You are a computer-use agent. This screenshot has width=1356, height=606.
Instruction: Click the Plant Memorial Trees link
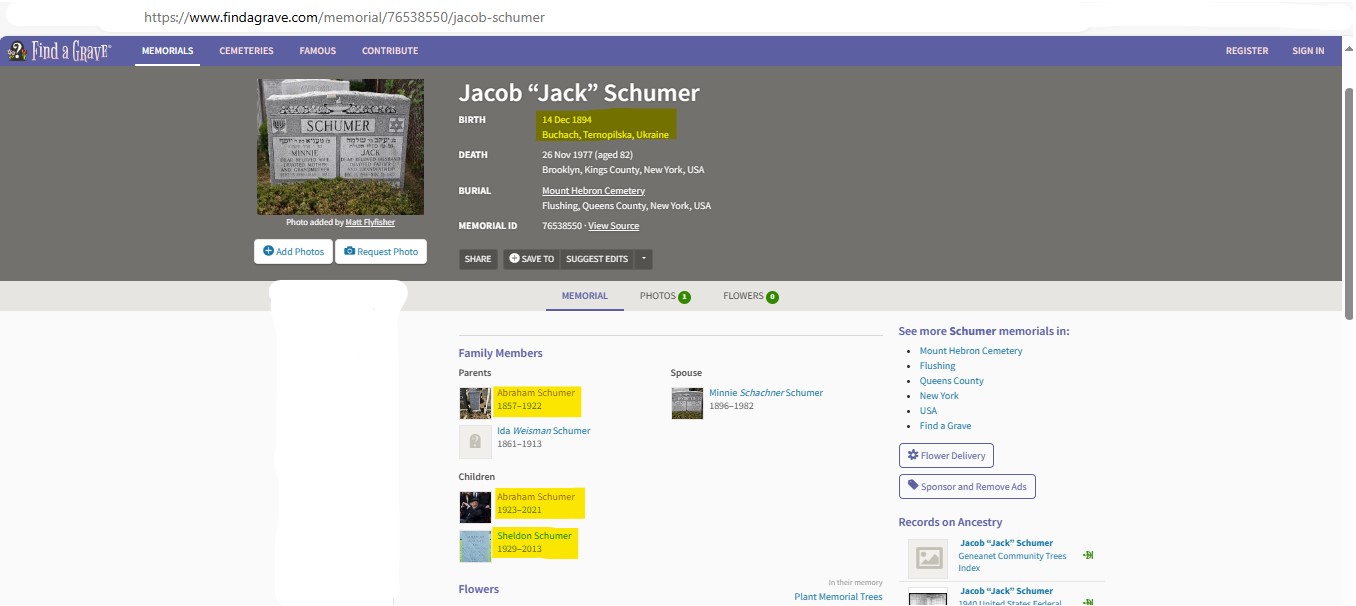coord(839,597)
